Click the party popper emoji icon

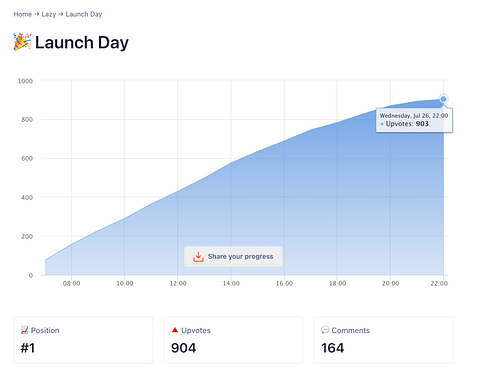22,42
